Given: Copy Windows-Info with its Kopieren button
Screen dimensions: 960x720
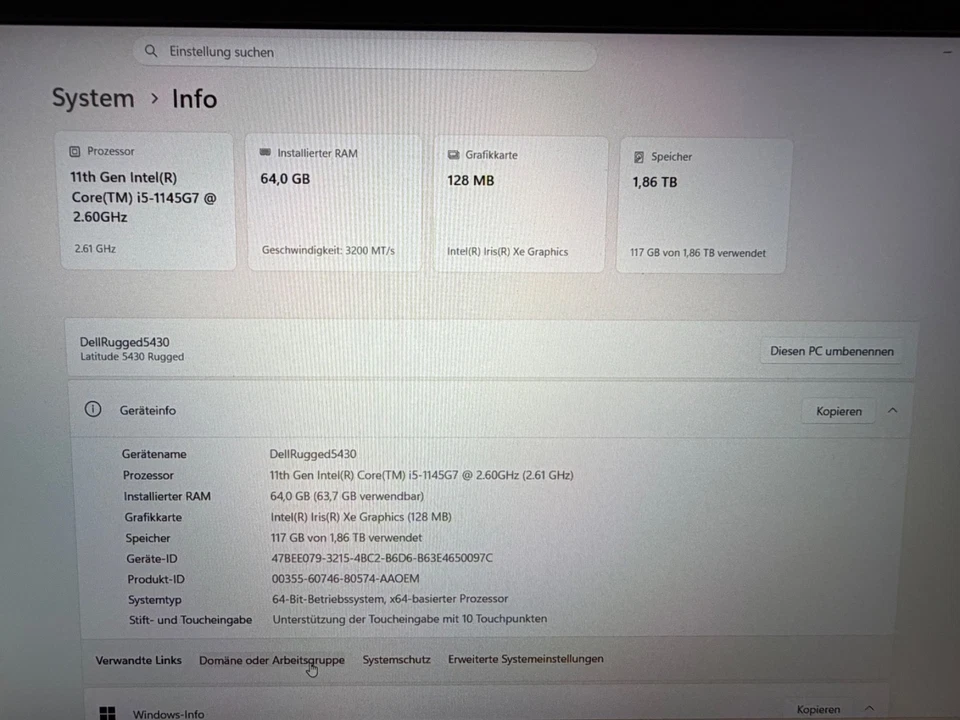Looking at the screenshot, I should click(x=819, y=710).
